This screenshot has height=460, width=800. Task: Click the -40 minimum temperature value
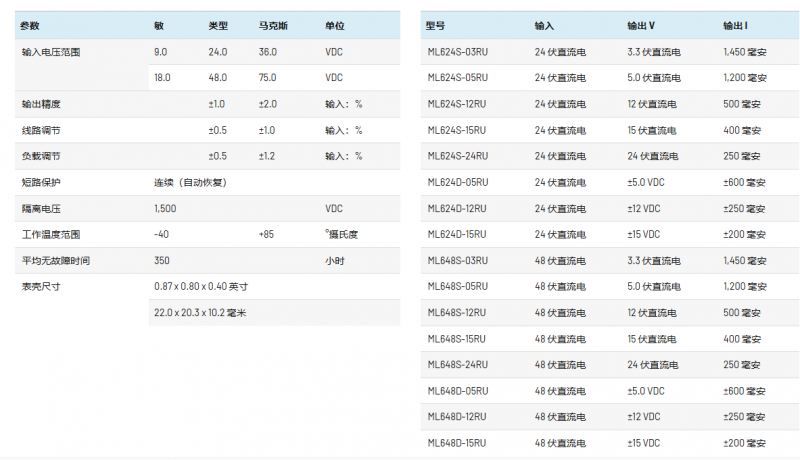click(x=161, y=235)
